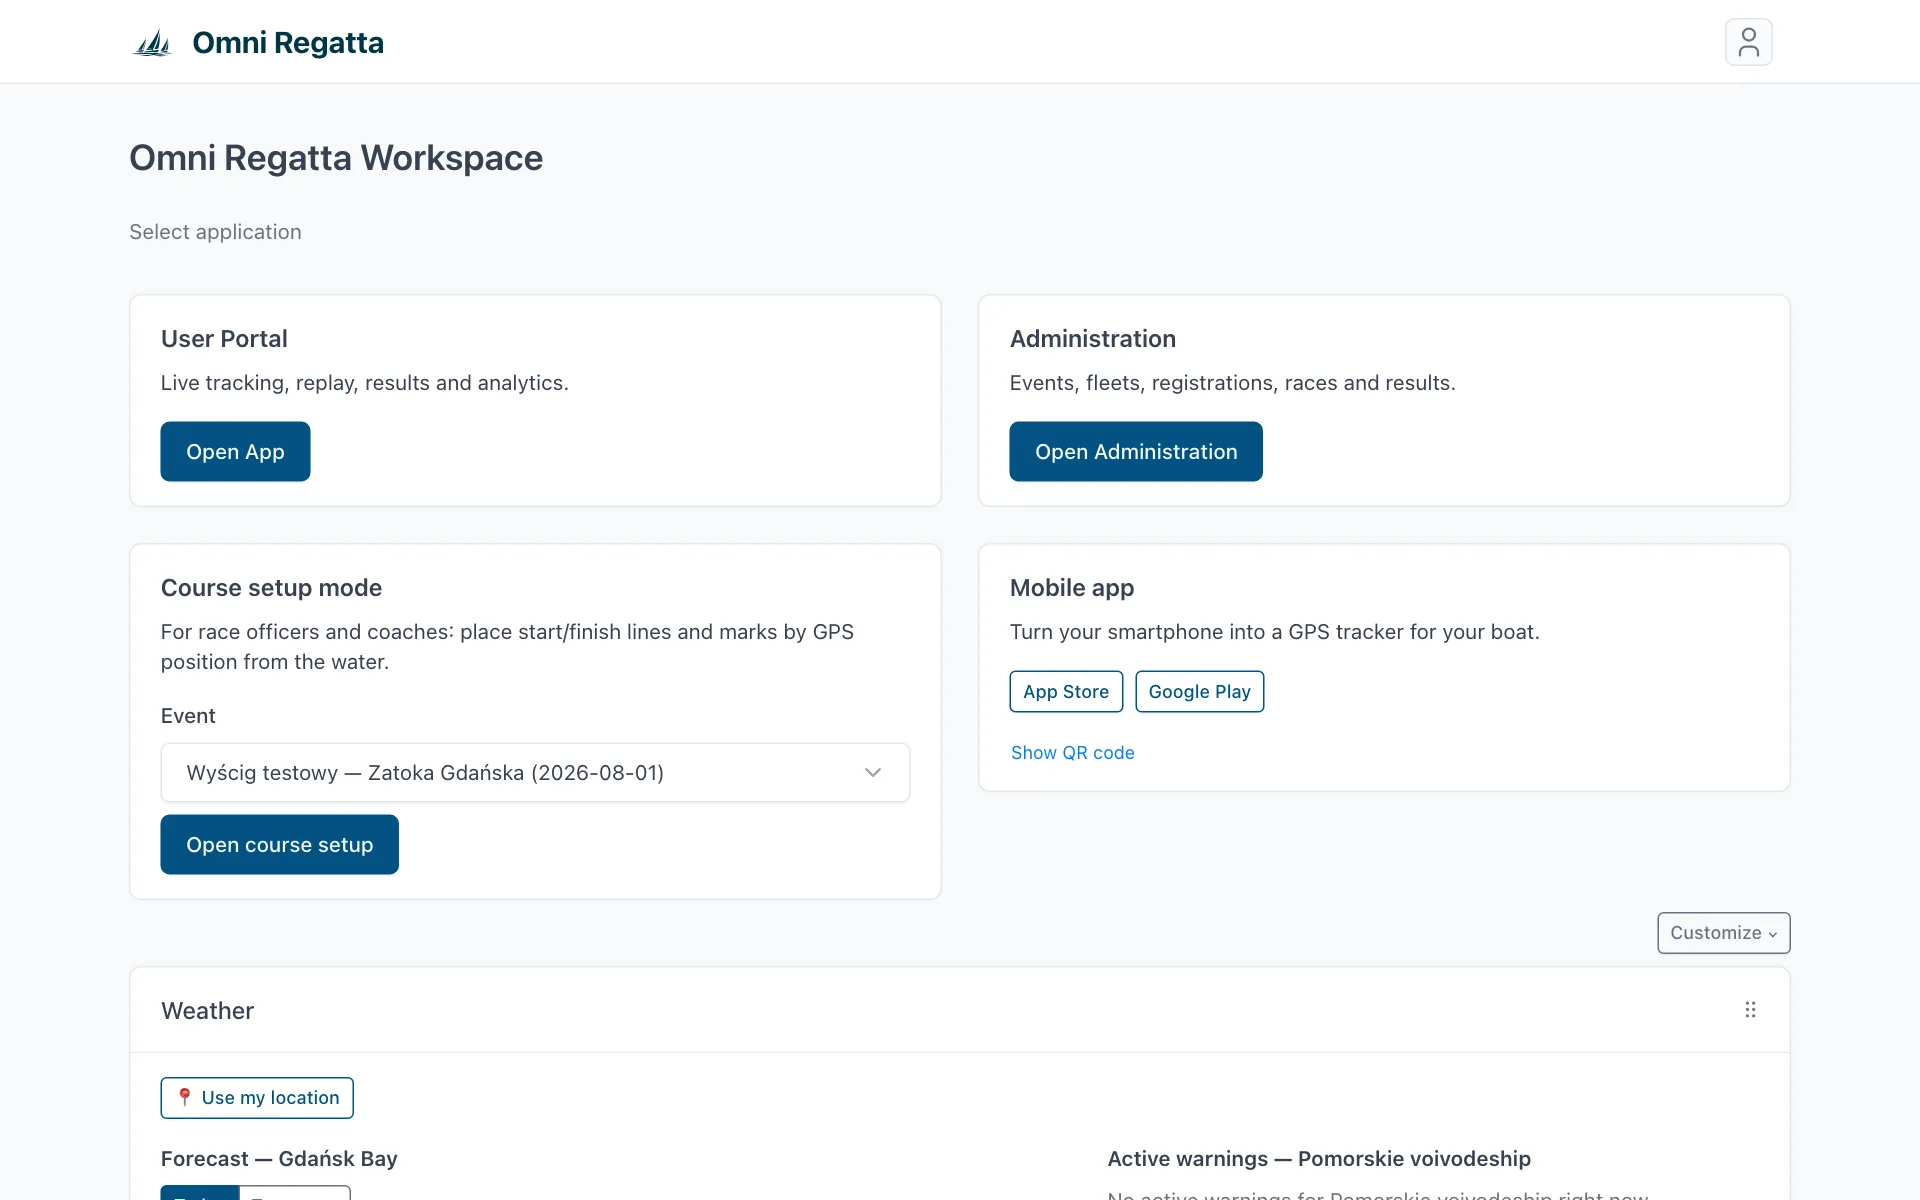
Task: Show QR code for mobile app
Action: point(1072,753)
